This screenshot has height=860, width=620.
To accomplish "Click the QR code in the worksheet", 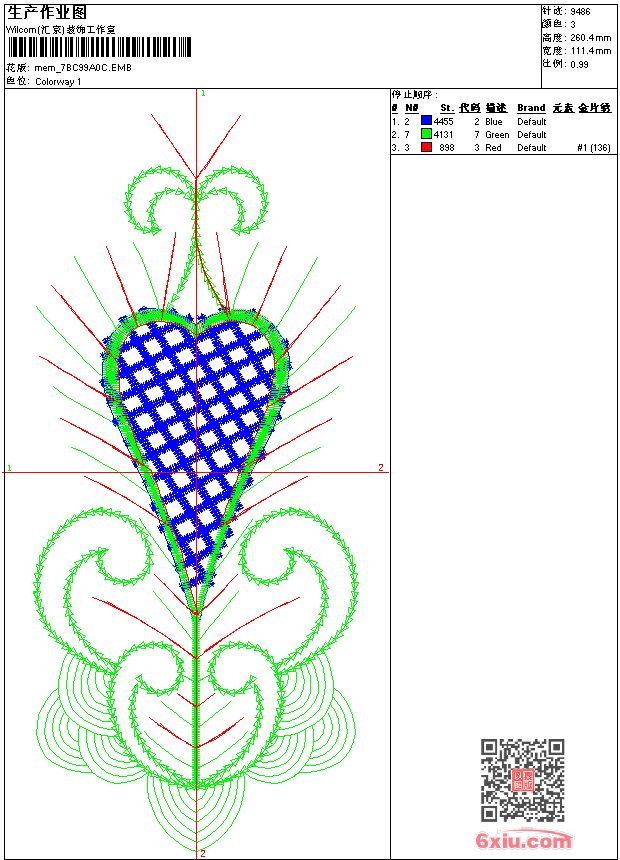I will click(523, 780).
